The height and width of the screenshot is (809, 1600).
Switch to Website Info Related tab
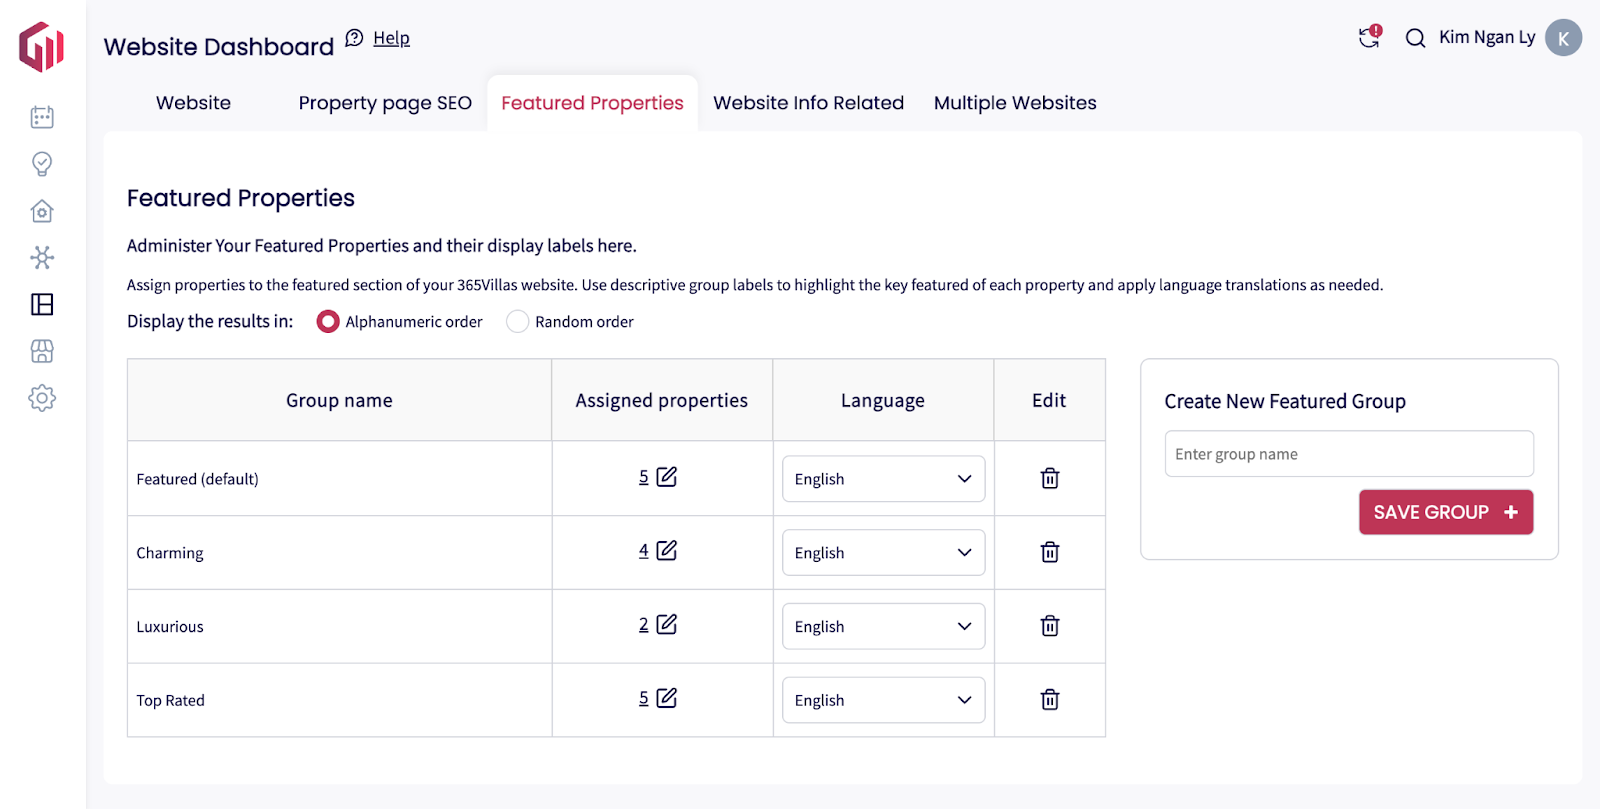click(808, 103)
